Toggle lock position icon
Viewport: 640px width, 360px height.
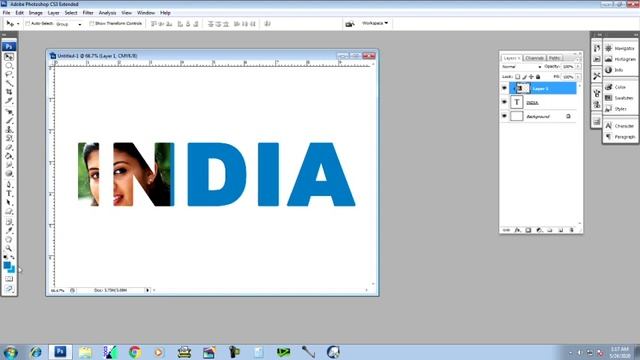[531, 77]
